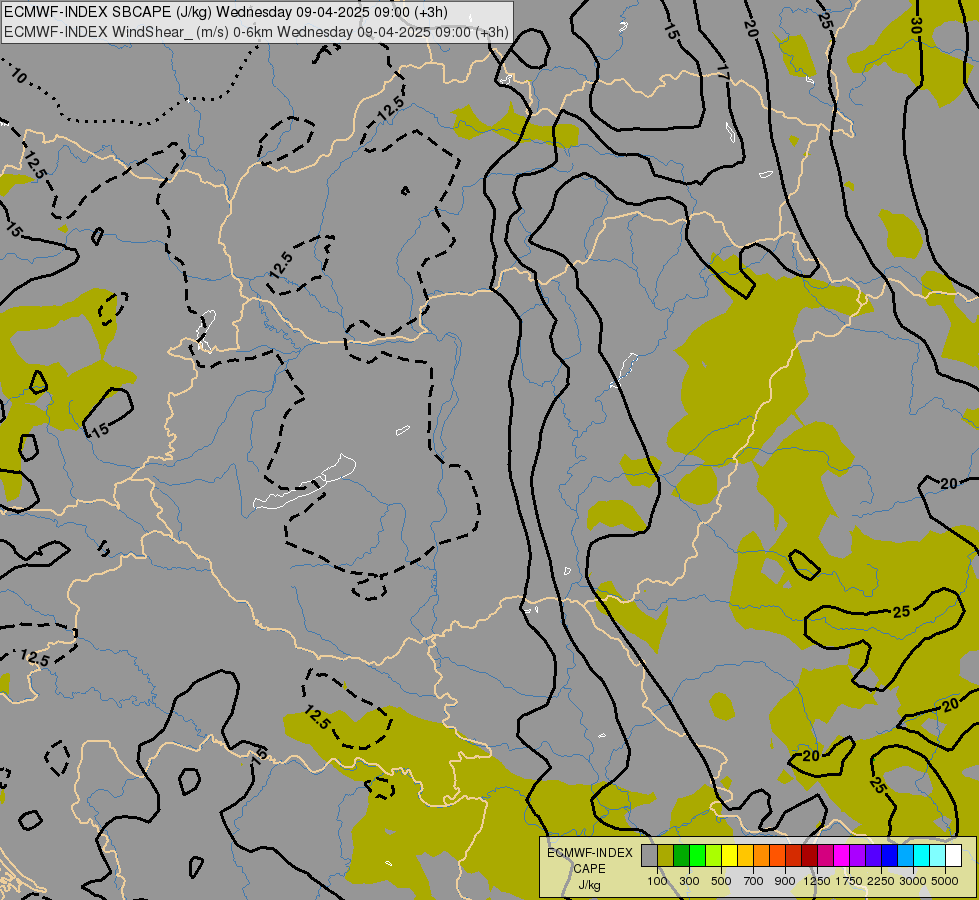Click the legend label 2250

click(881, 881)
